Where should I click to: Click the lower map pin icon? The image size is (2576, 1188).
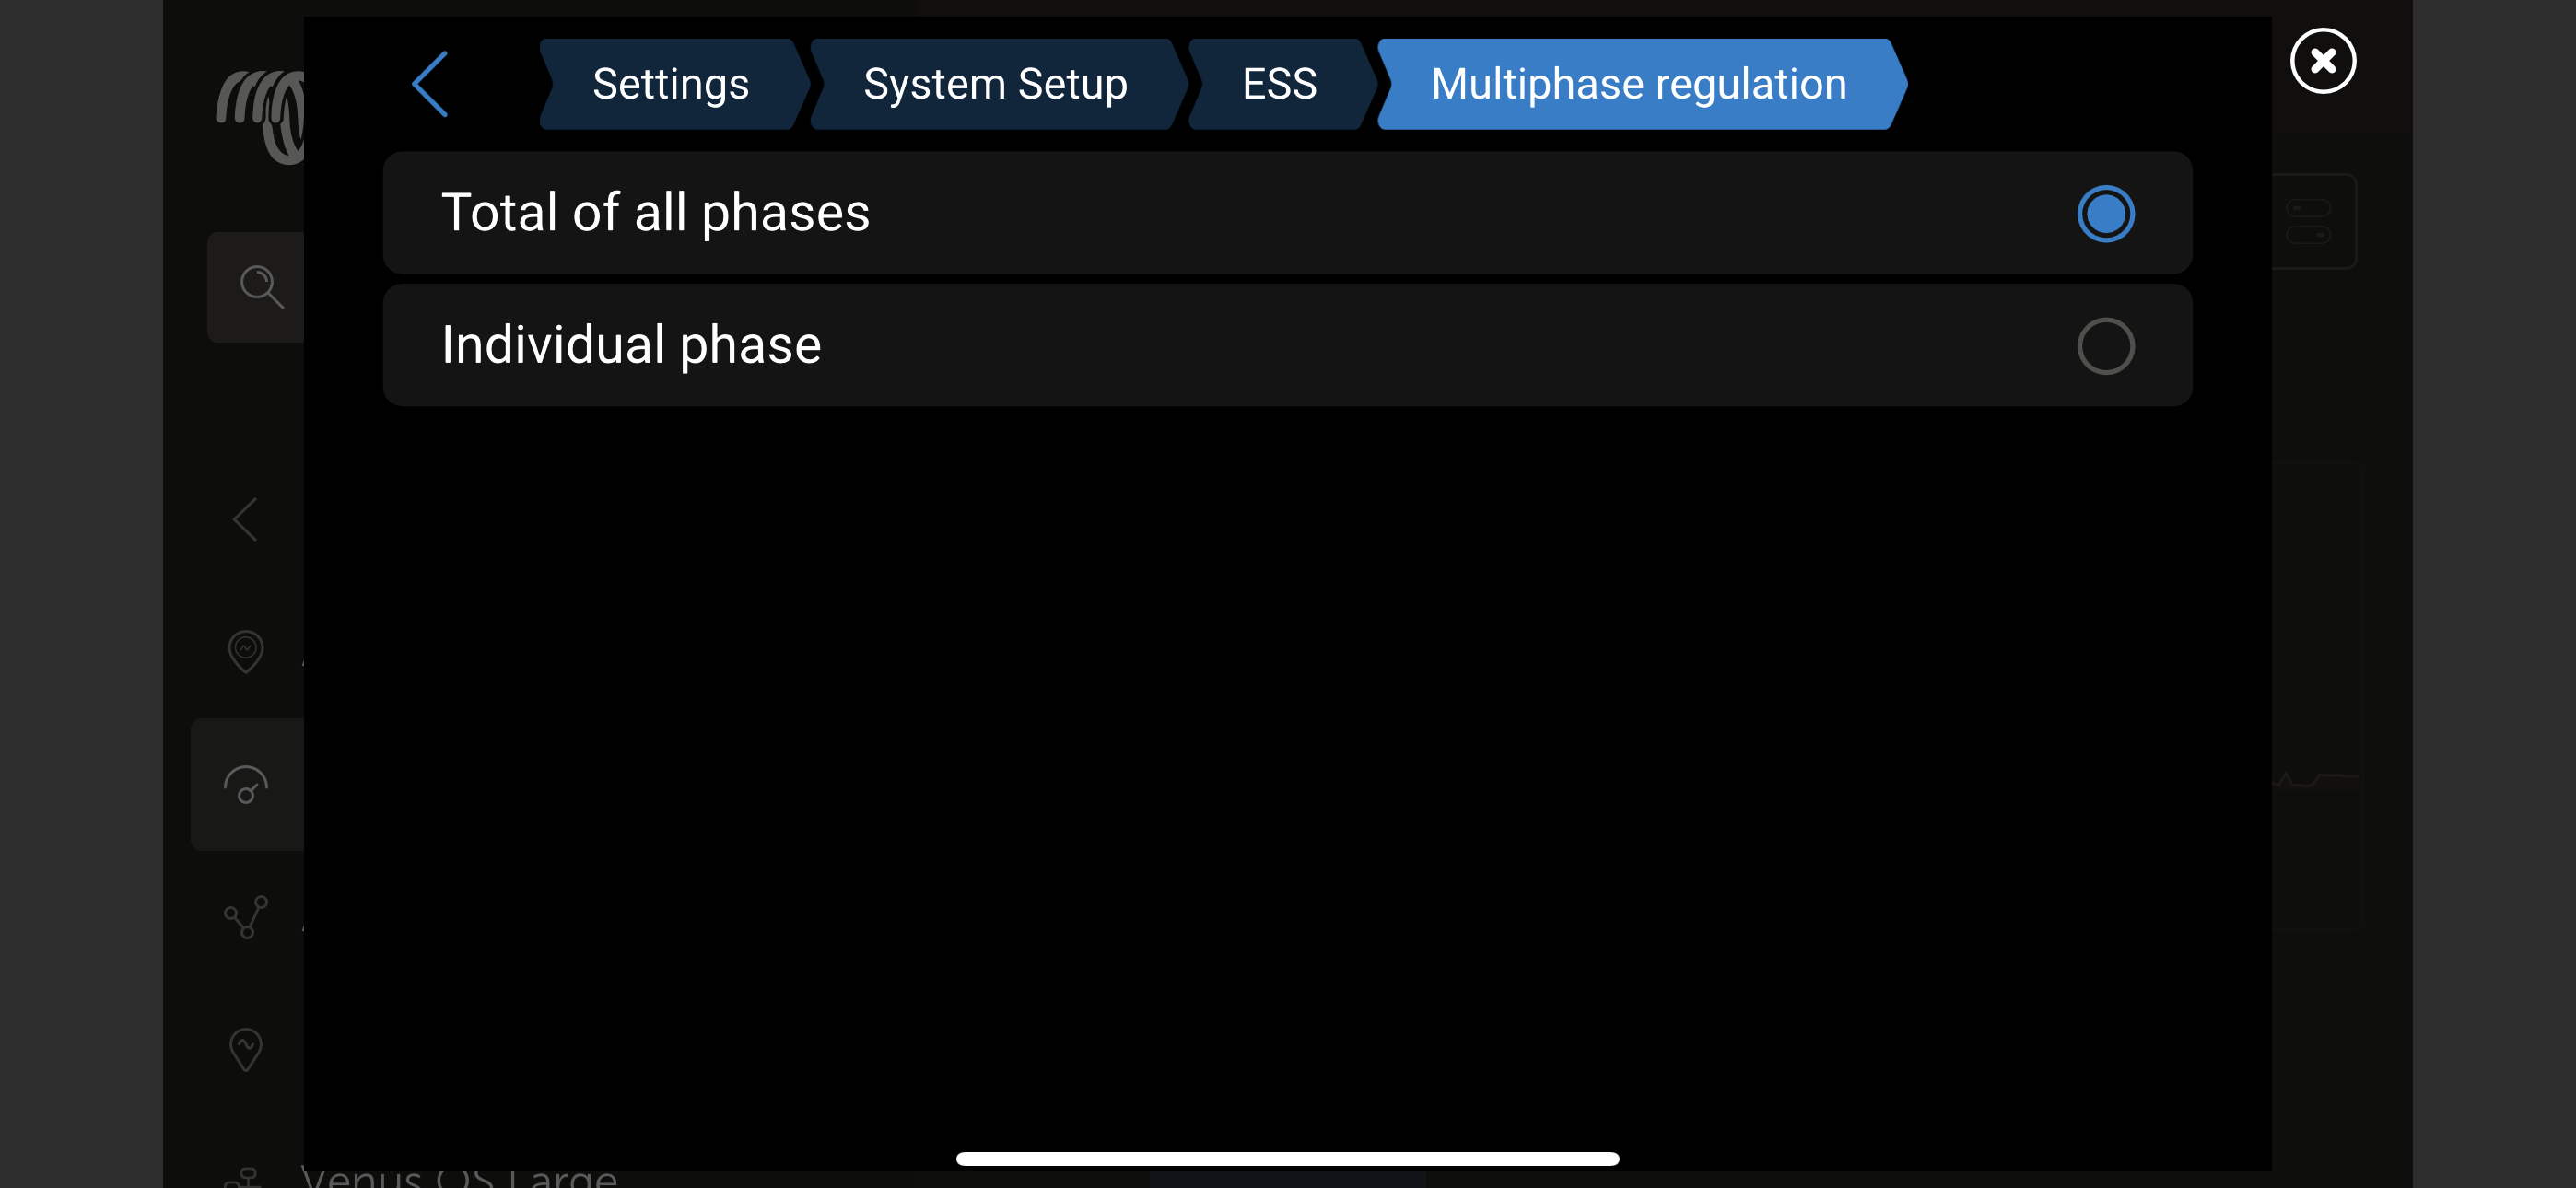246,1049
